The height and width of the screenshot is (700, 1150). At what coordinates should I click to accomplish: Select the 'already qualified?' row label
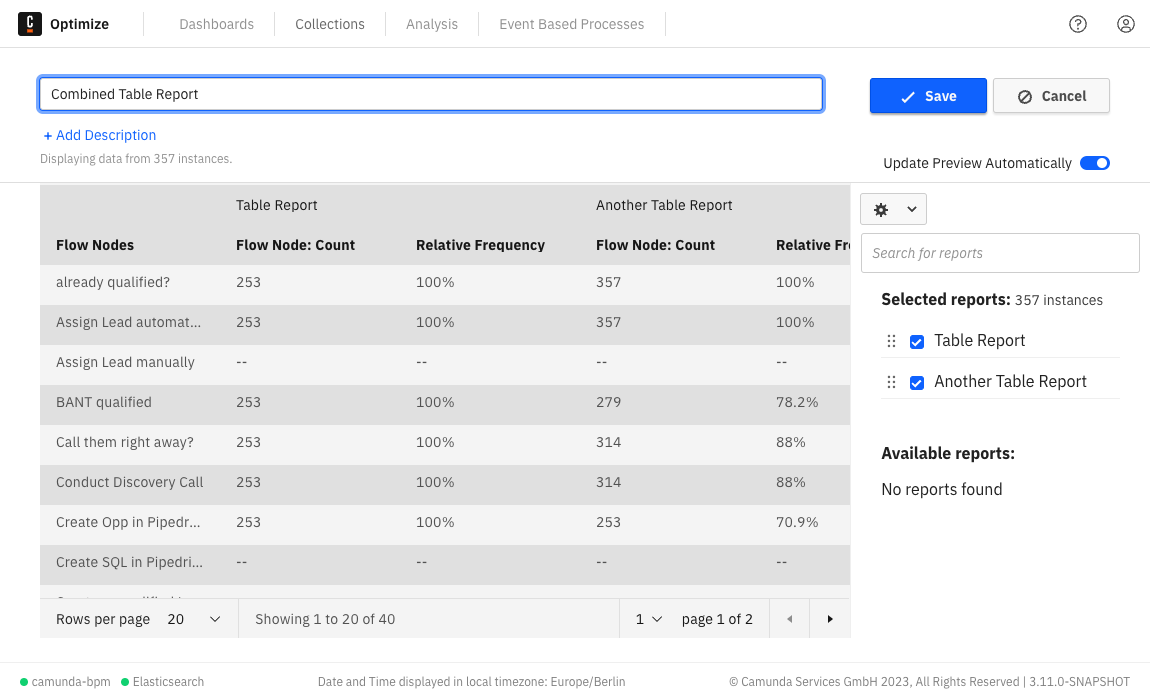(x=113, y=282)
